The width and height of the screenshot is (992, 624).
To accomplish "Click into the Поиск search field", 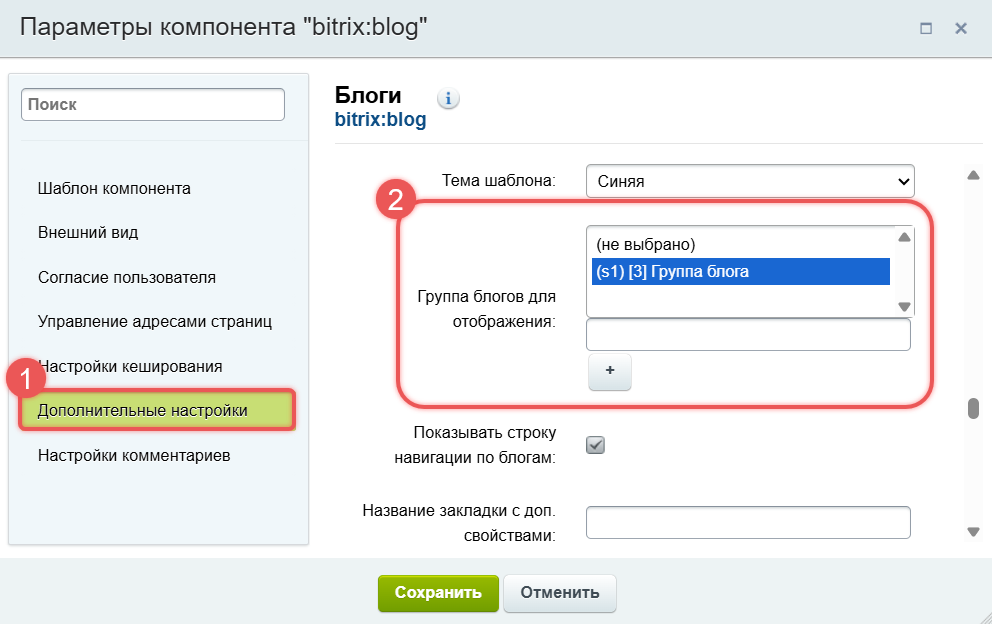I will [152, 104].
